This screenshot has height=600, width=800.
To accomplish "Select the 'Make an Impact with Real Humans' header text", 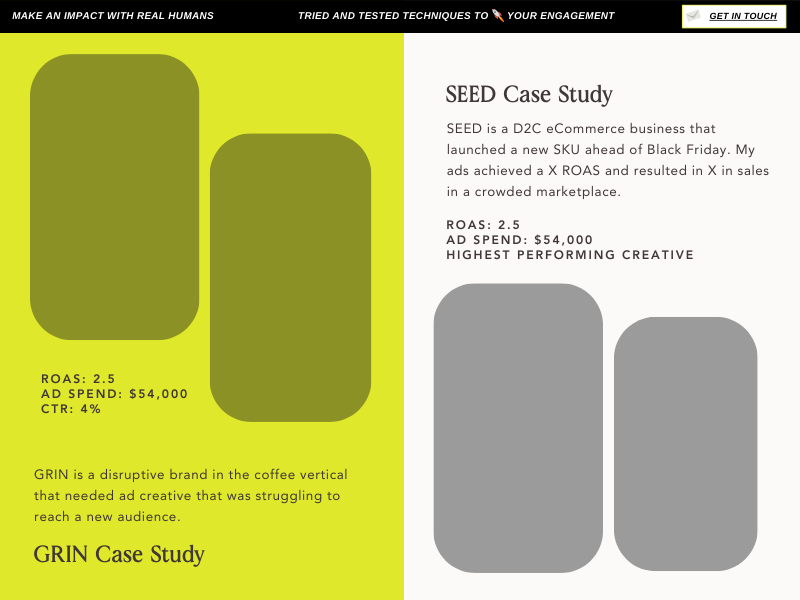I will (x=113, y=16).
